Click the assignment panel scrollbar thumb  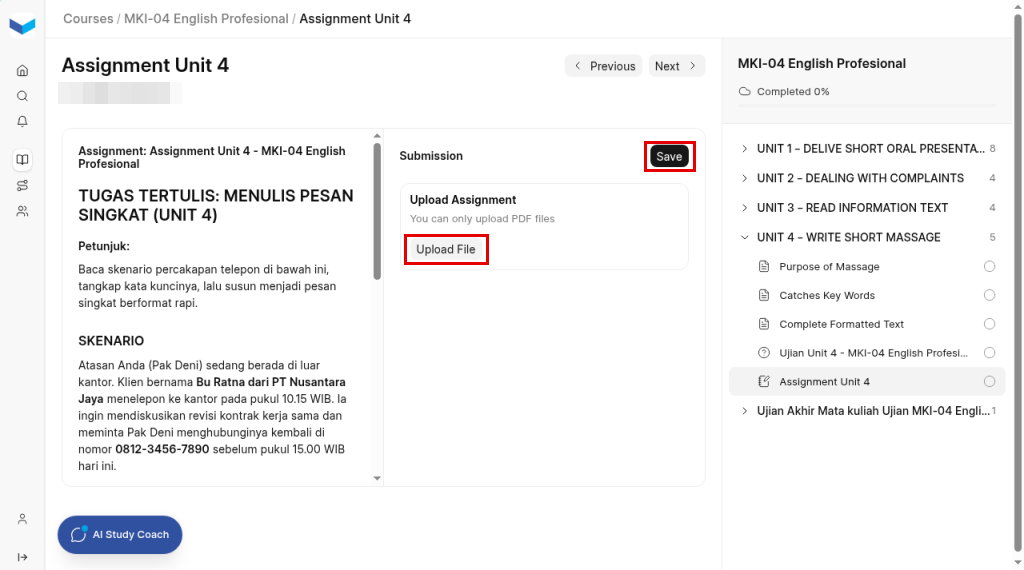[x=377, y=211]
